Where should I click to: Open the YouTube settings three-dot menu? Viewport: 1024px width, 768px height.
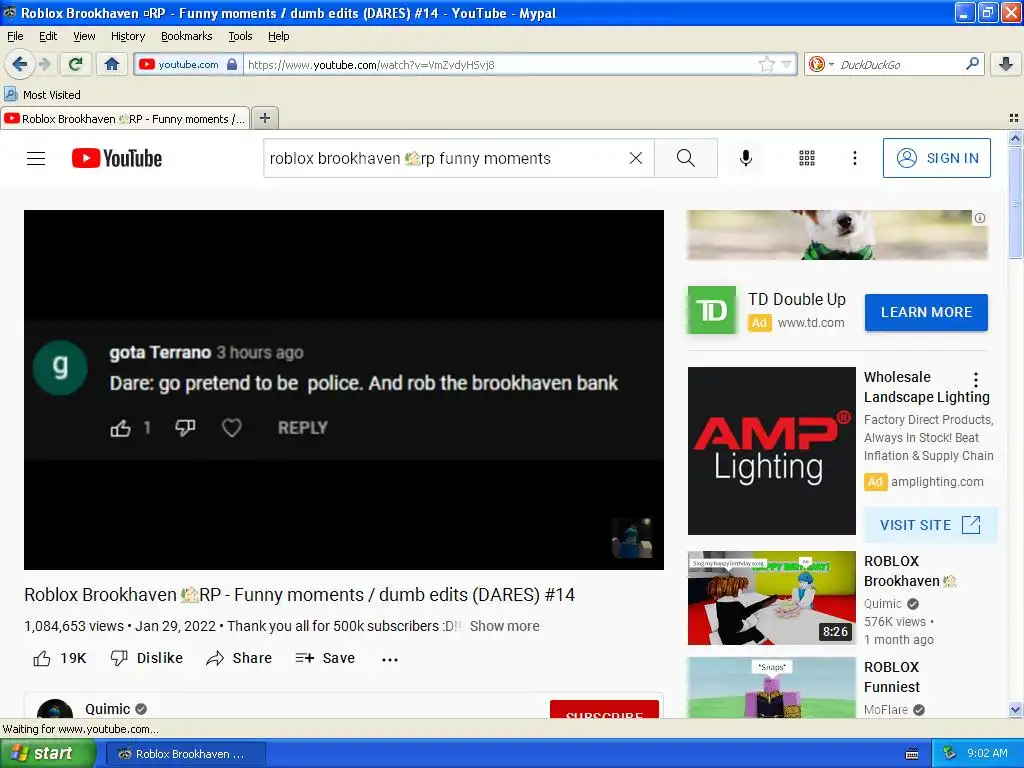[854, 158]
